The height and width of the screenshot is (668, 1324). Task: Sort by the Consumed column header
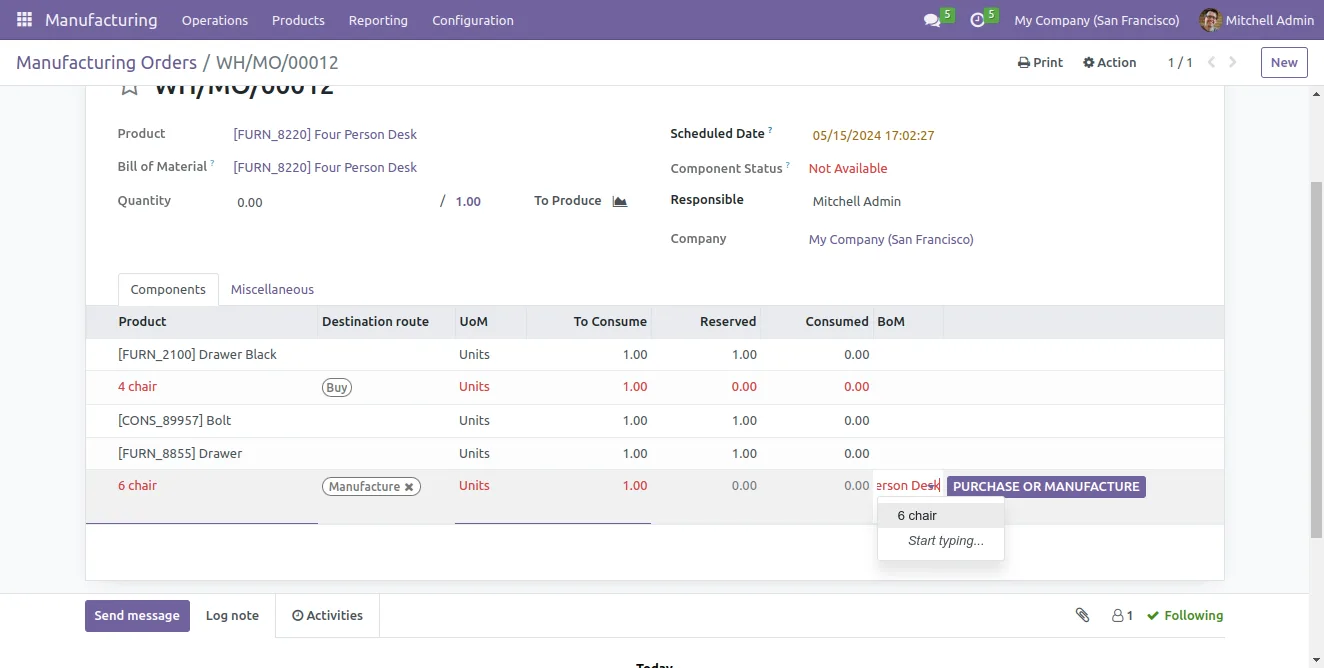(x=817, y=321)
